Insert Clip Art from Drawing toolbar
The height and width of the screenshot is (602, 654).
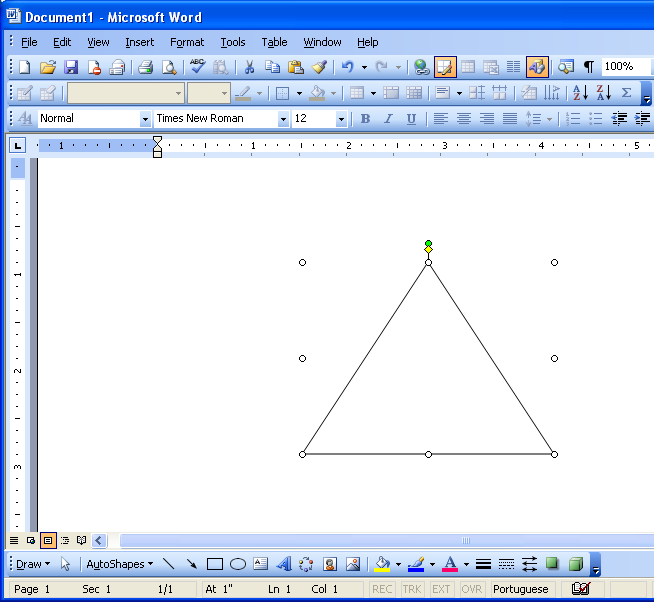pyautogui.click(x=330, y=564)
